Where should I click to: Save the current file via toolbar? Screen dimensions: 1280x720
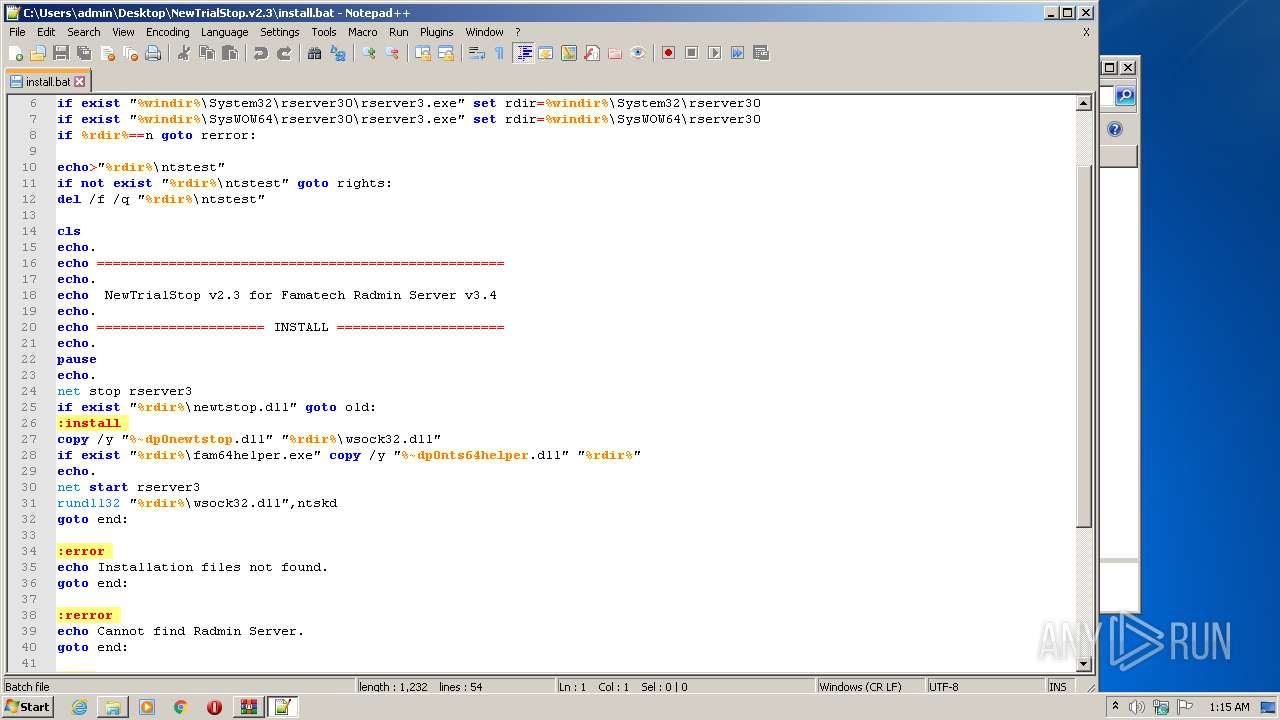[x=61, y=53]
